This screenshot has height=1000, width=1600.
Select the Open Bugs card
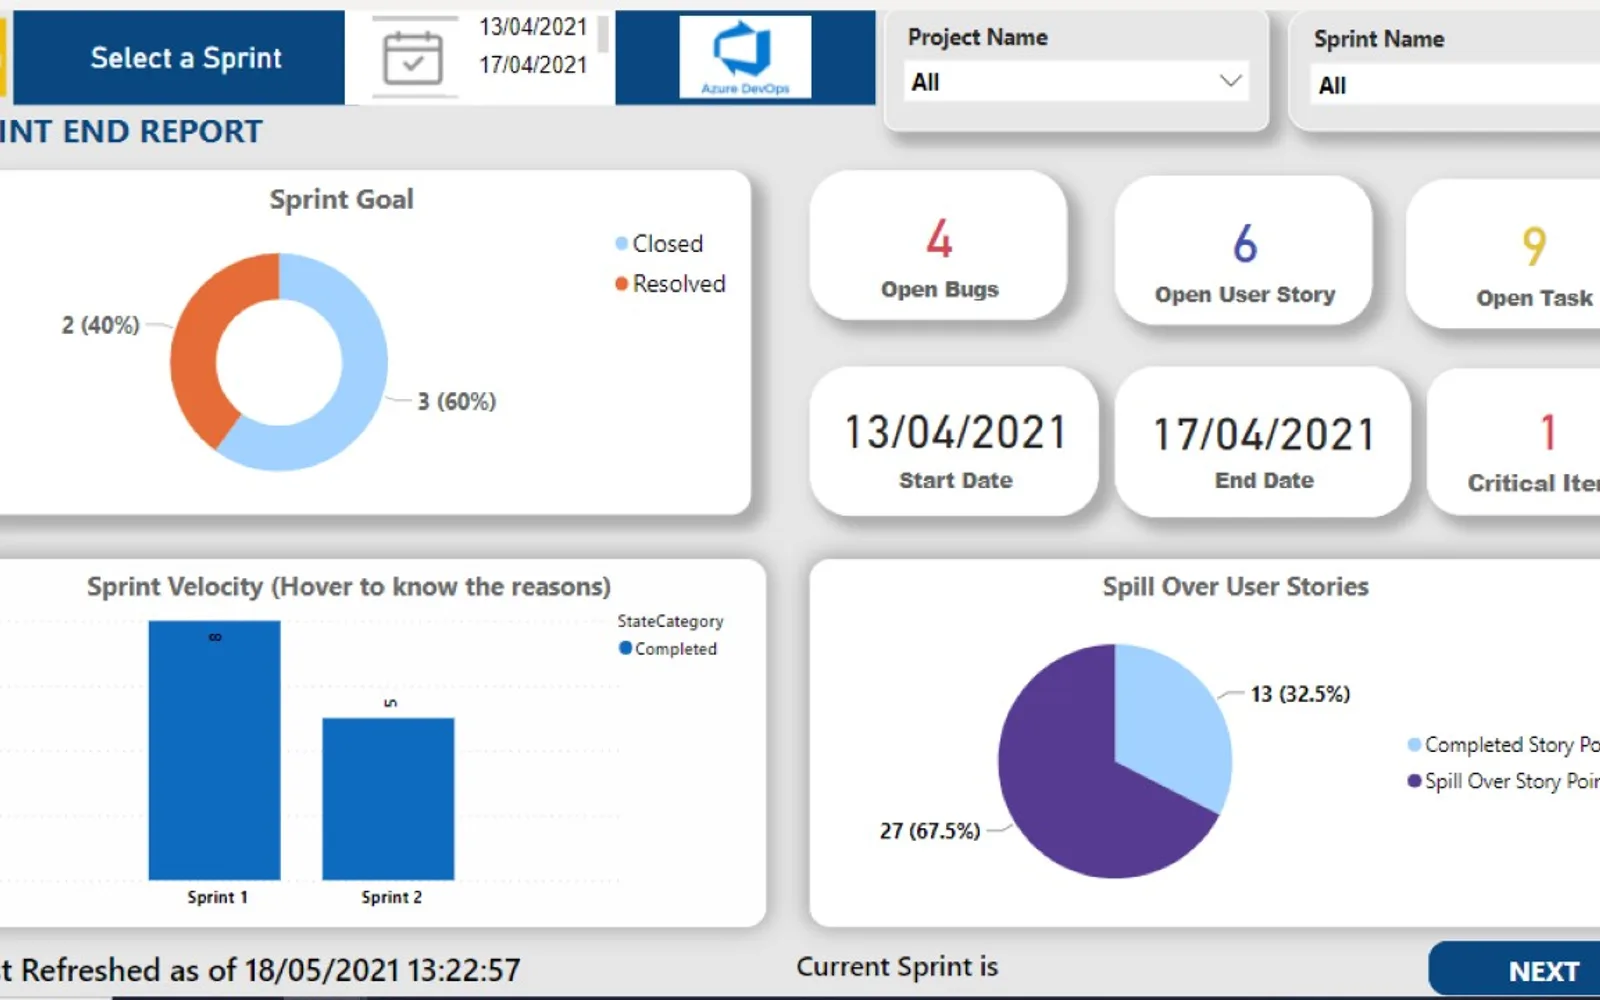pos(938,245)
